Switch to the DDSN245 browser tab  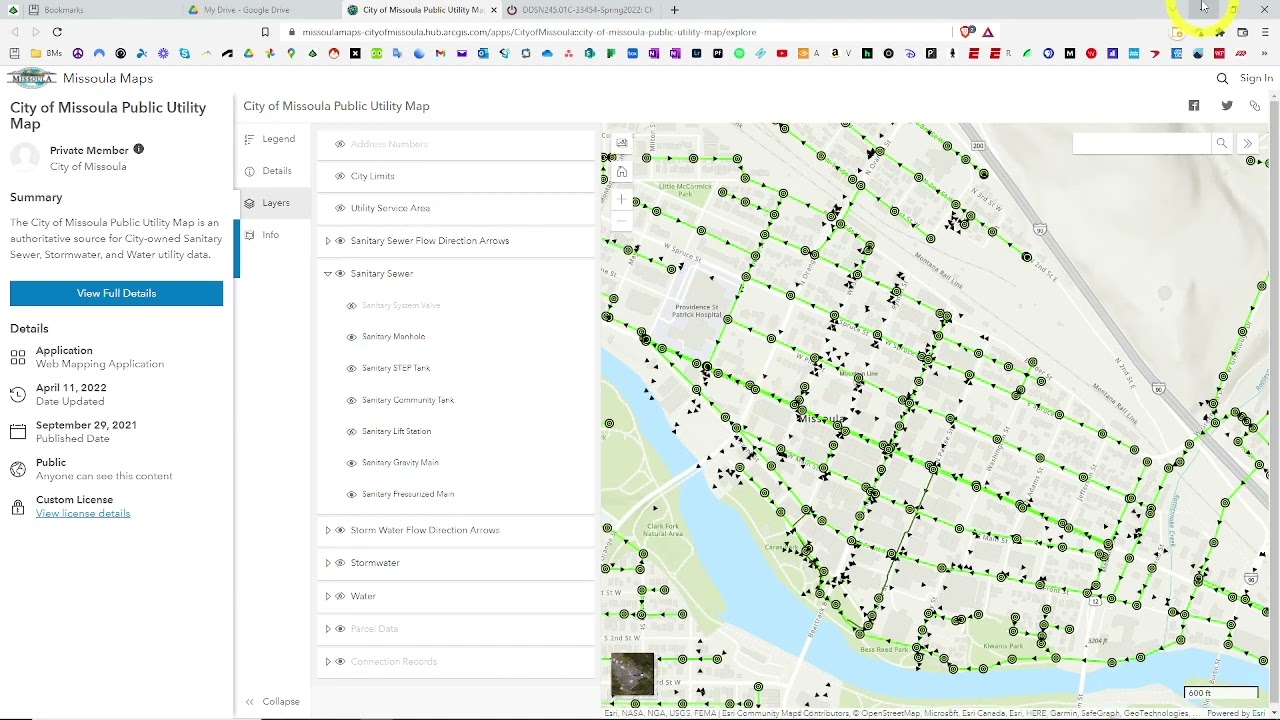click(x=580, y=10)
